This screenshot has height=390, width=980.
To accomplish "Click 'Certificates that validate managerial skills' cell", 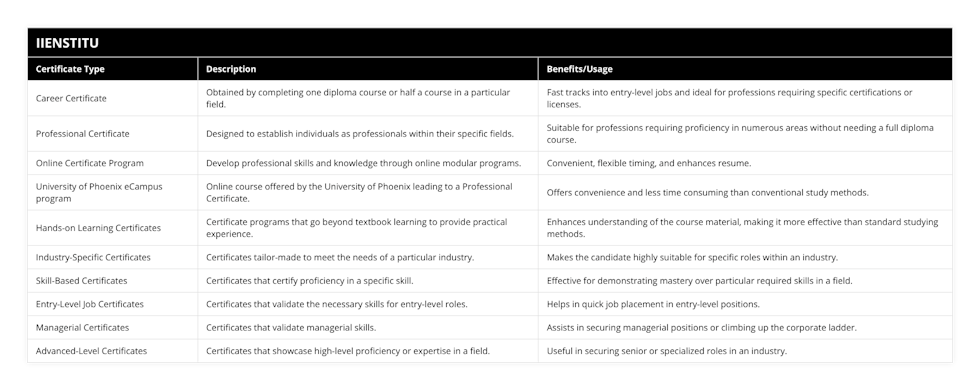I will click(x=368, y=328).
